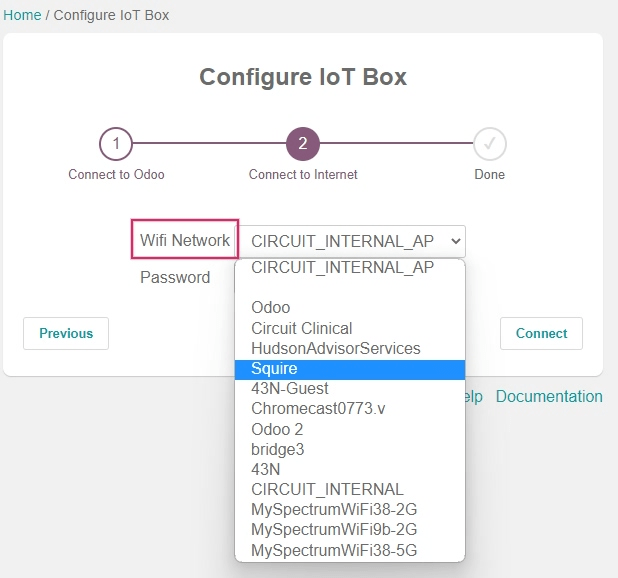Click the Previous button

(x=66, y=334)
